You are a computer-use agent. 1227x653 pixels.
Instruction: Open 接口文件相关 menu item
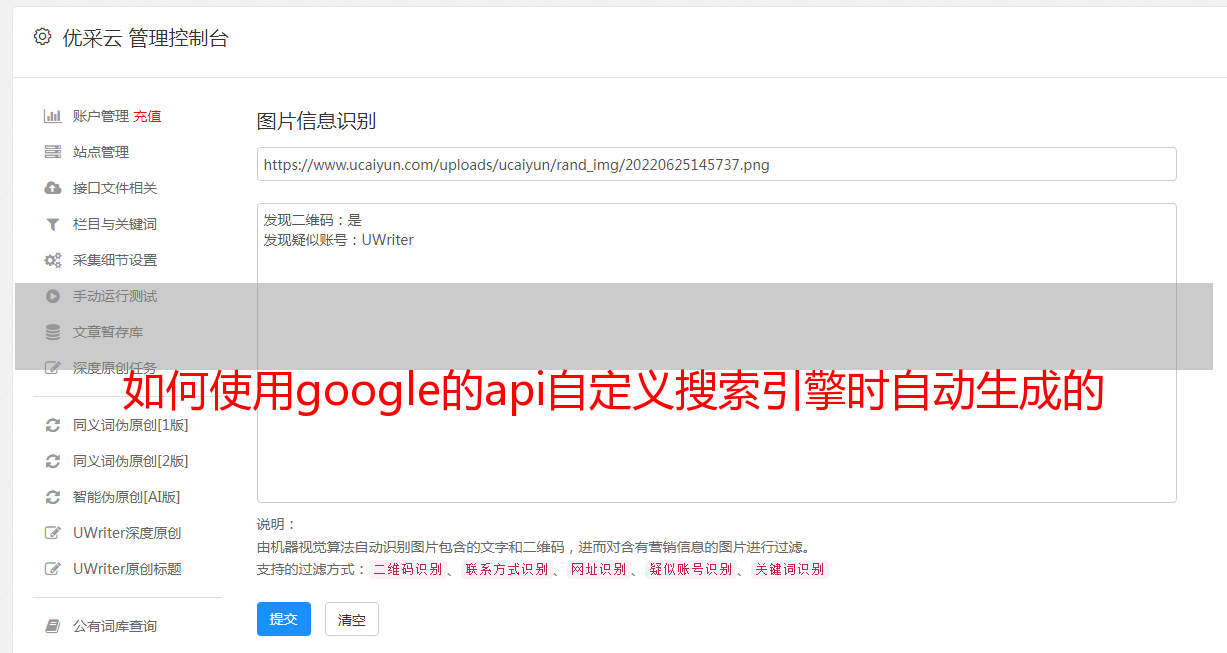(x=115, y=188)
